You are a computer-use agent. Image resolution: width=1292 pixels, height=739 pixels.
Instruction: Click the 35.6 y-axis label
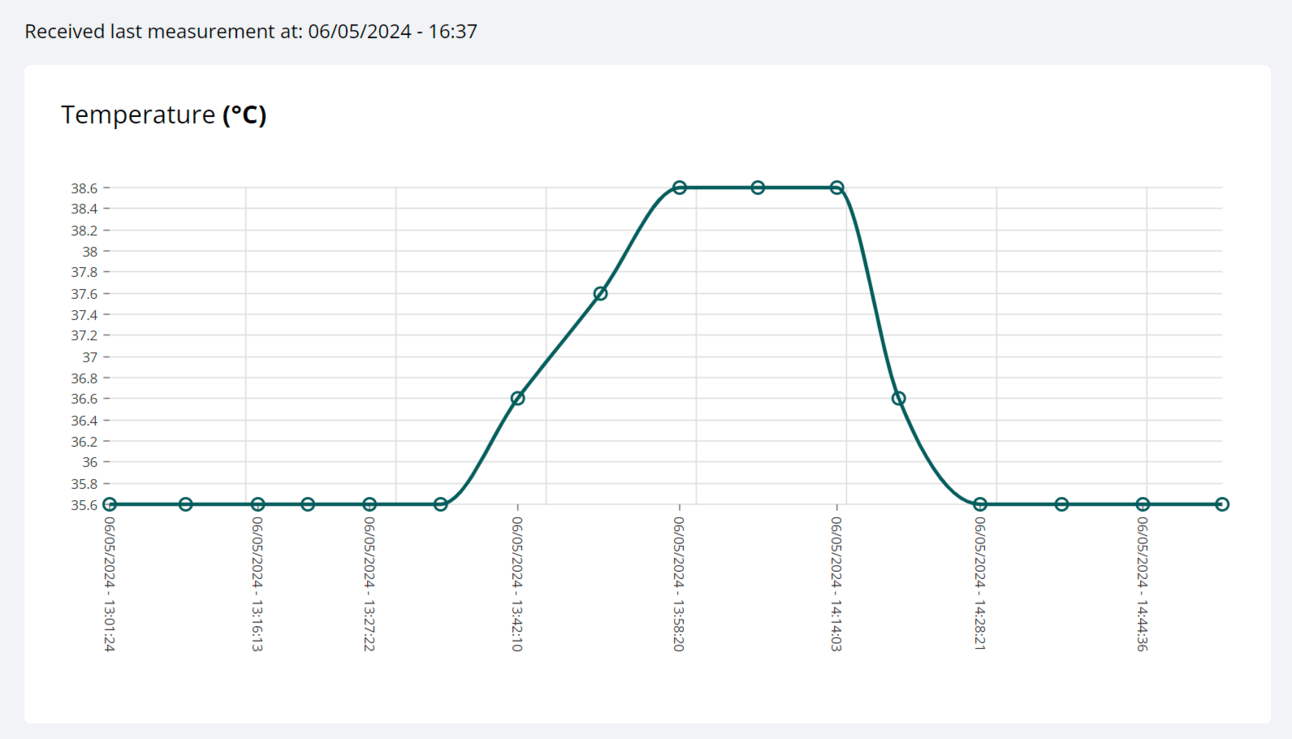[x=85, y=505]
